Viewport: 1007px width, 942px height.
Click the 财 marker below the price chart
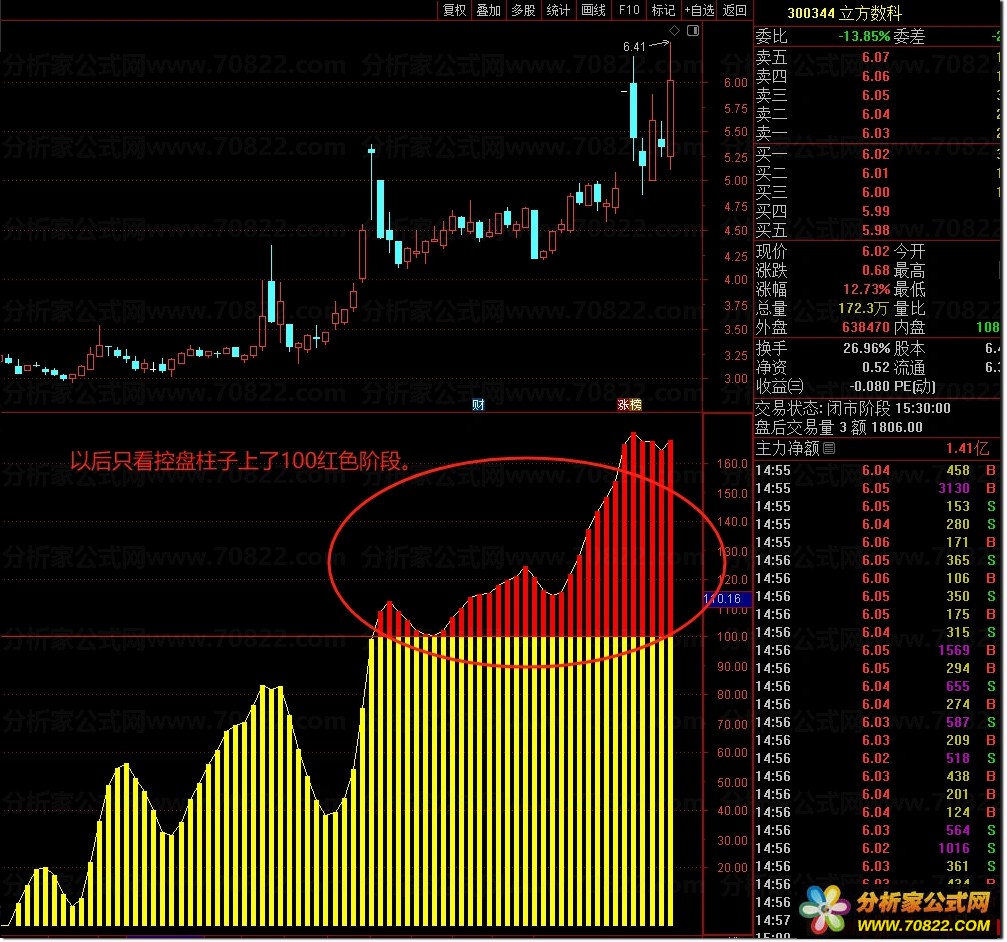coord(478,405)
